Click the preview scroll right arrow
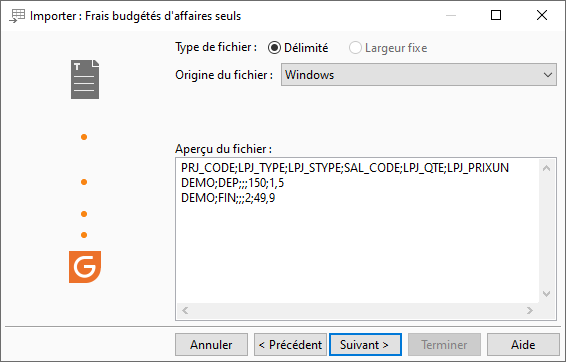The image size is (566, 362). pyautogui.click(x=530, y=310)
